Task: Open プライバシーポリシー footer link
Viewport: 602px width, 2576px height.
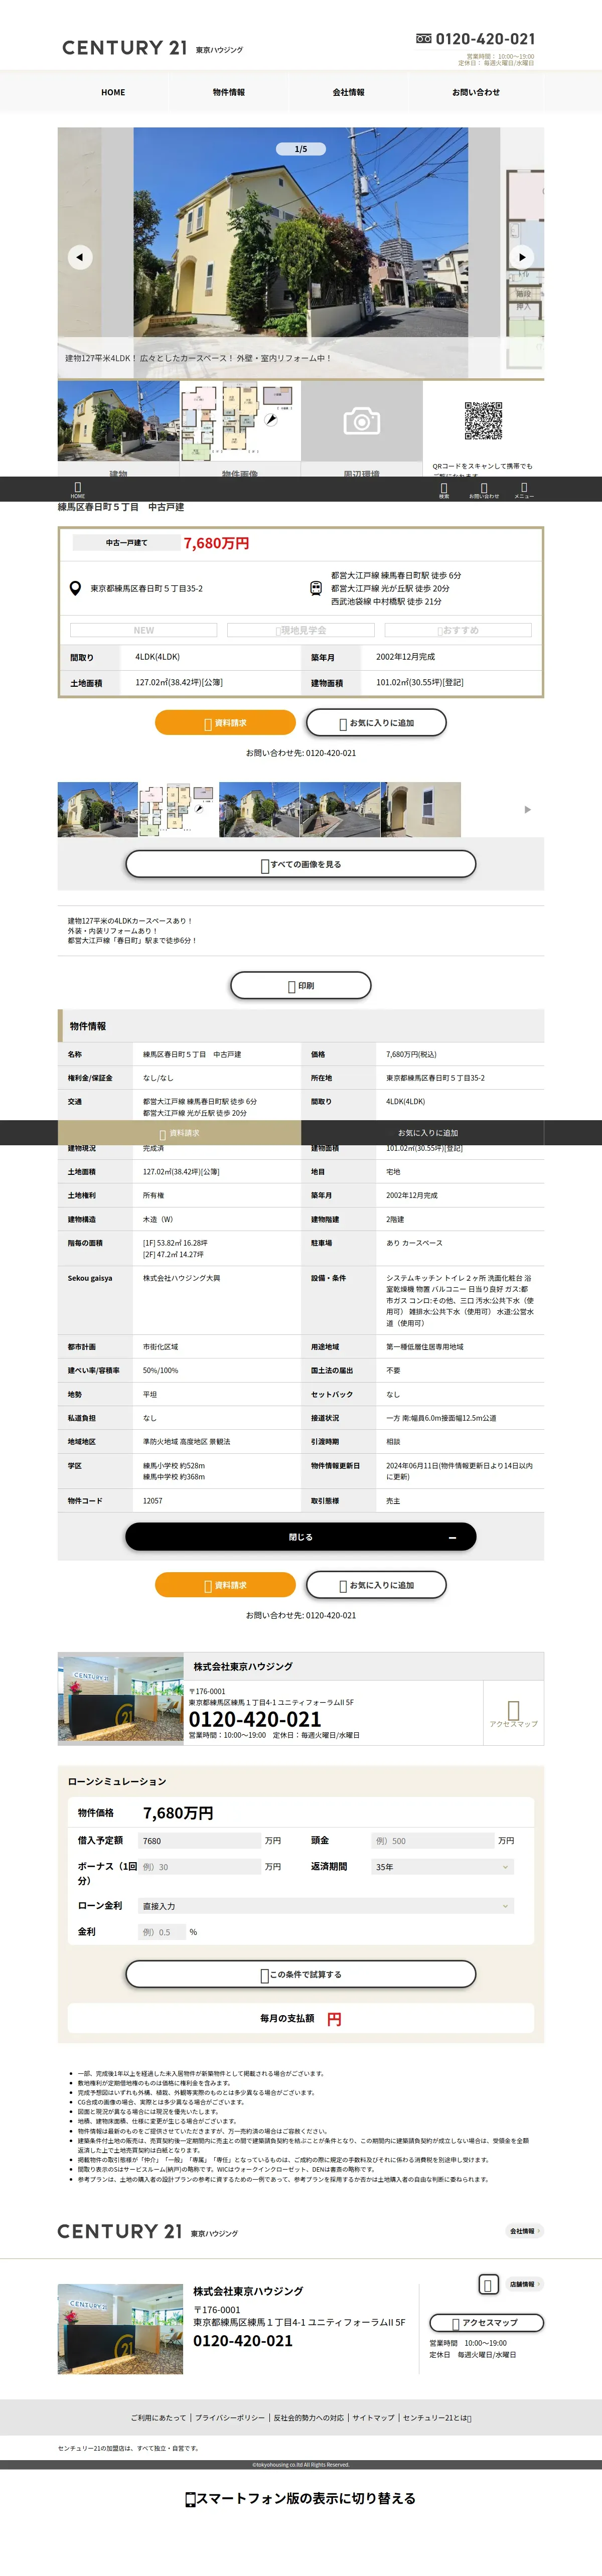Action: [x=230, y=2417]
